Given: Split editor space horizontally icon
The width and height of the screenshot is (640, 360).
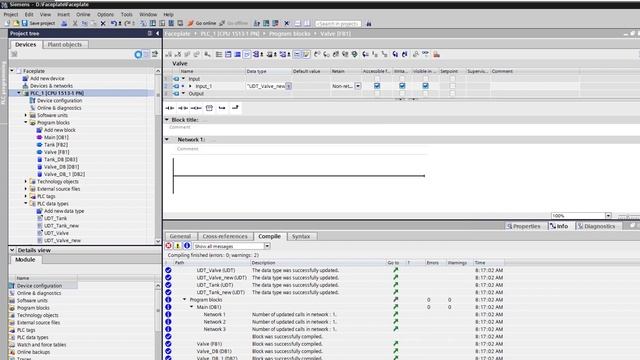Looking at the screenshot, I should click(x=298, y=23).
